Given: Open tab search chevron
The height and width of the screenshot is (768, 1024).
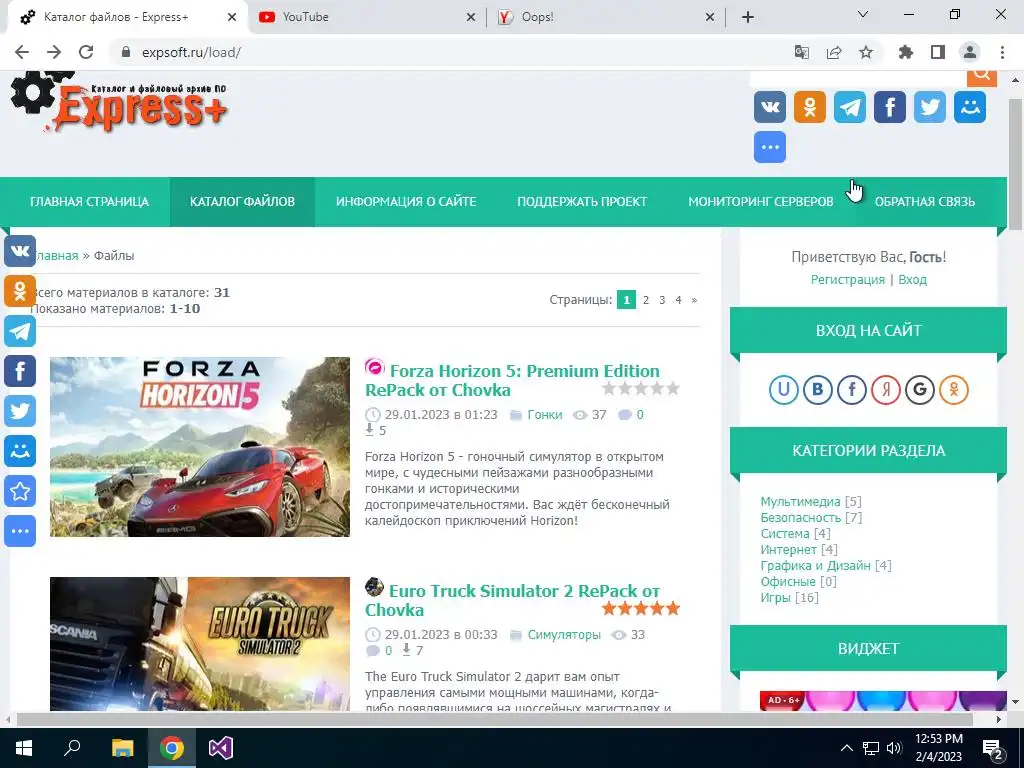Looking at the screenshot, I should click(863, 14).
